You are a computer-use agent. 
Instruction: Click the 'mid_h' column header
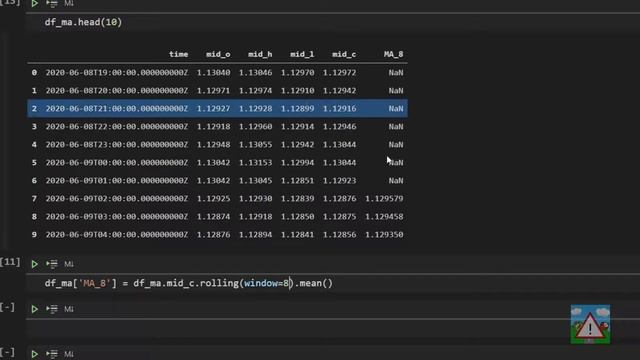click(x=260, y=54)
